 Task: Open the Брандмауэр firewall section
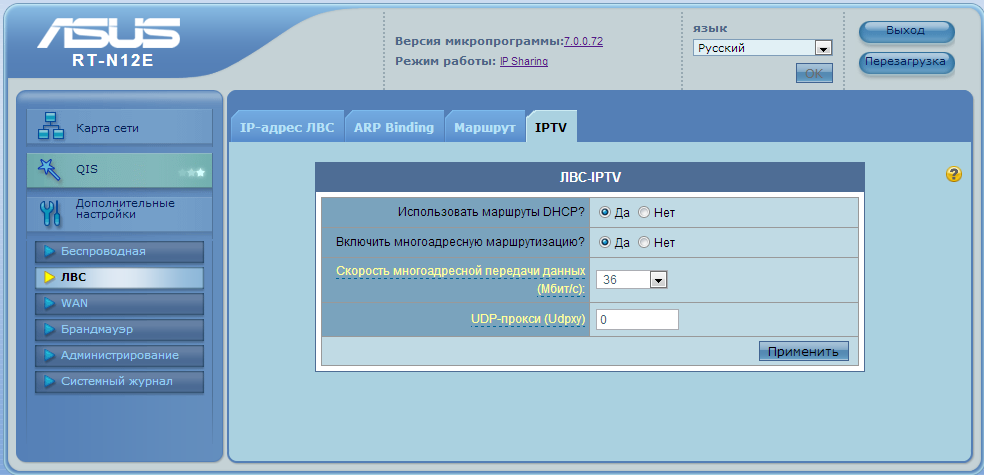coord(120,329)
